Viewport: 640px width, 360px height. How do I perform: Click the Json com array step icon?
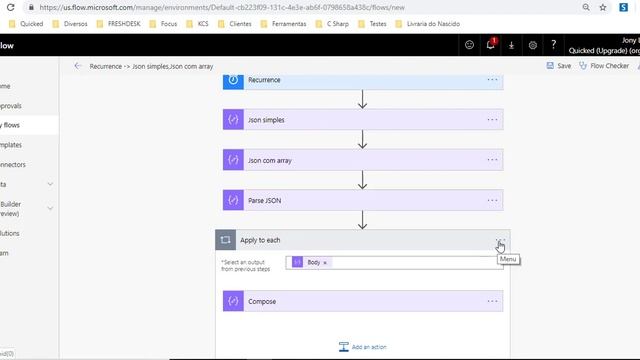point(233,160)
